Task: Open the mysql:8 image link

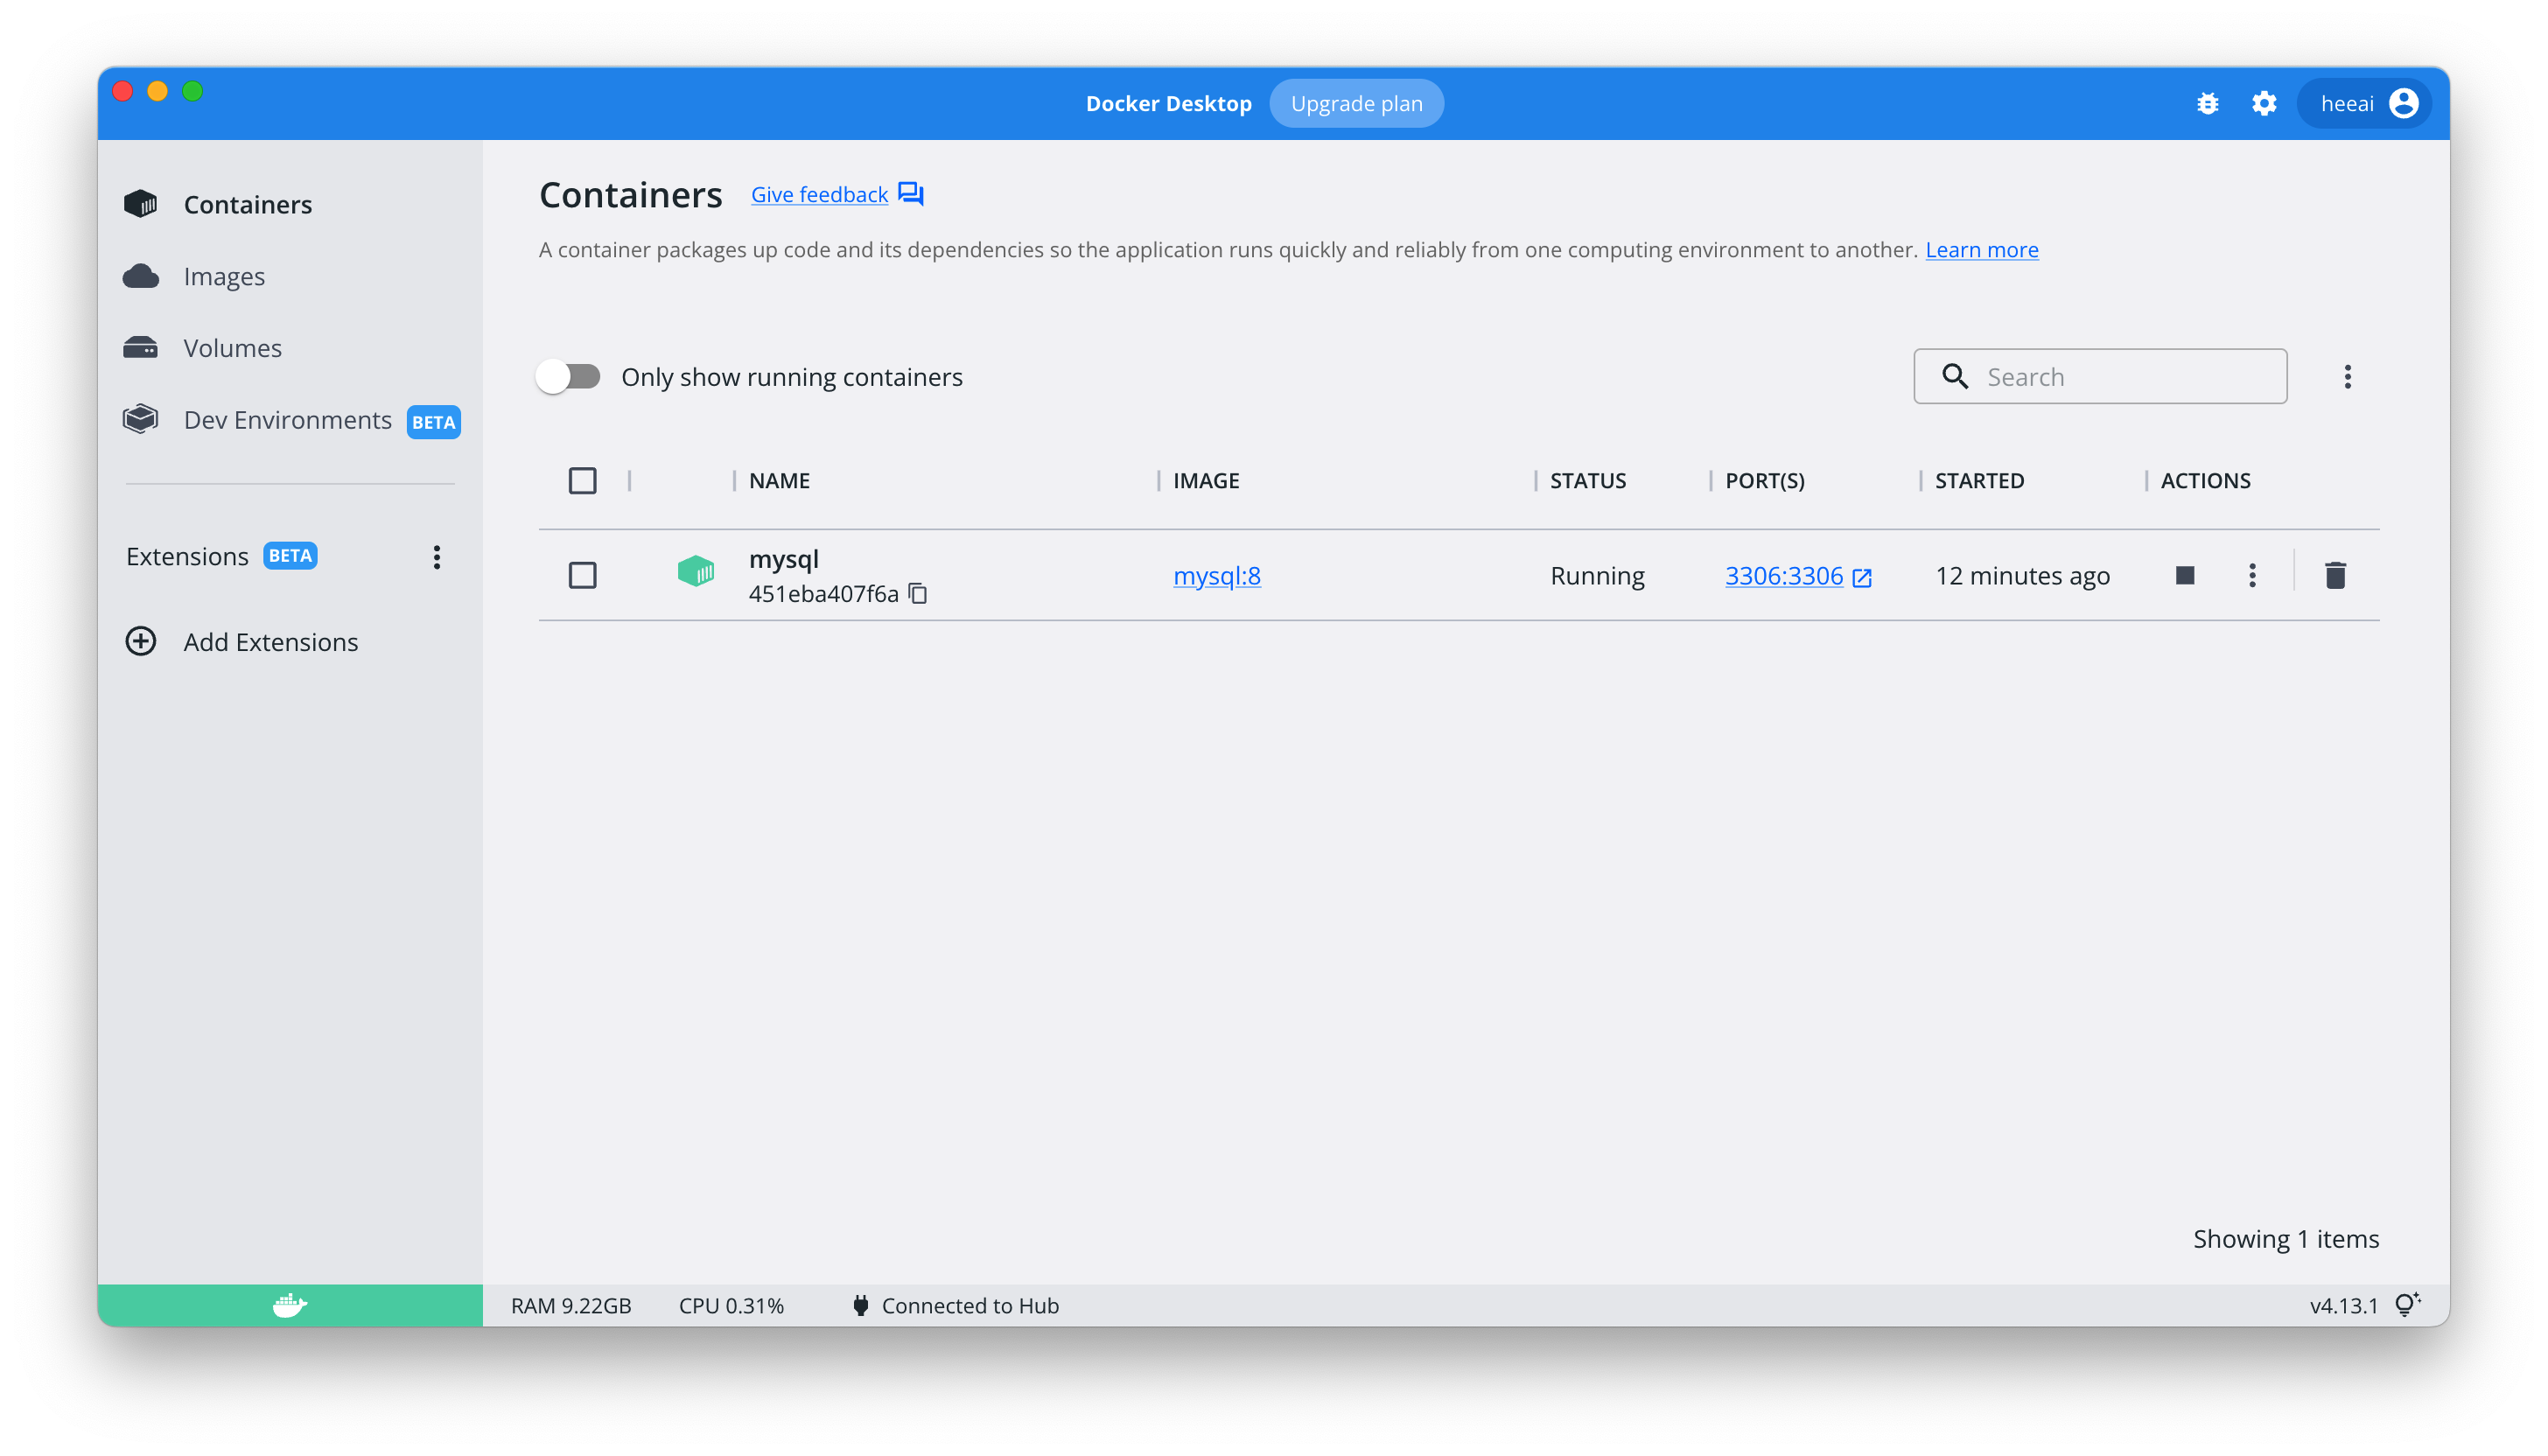Action: click(1216, 576)
